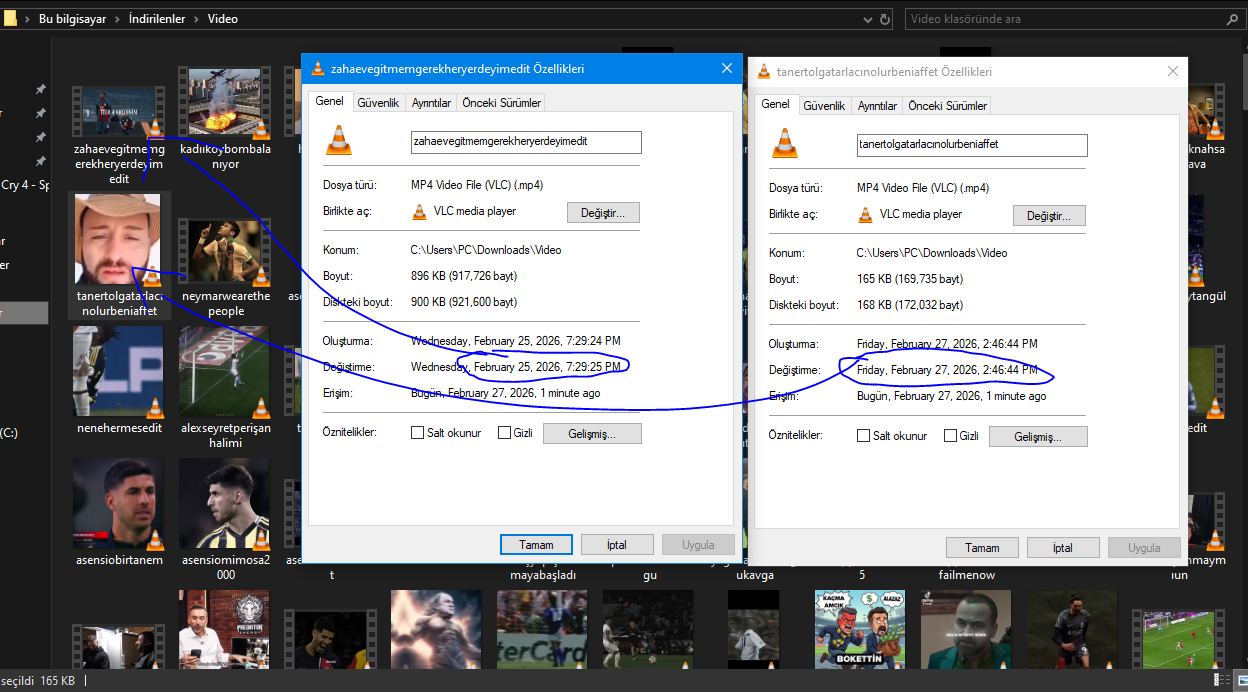Screen dimensions: 1248x693
Task: Click file label asensiobirtanem
Action: [118, 560]
